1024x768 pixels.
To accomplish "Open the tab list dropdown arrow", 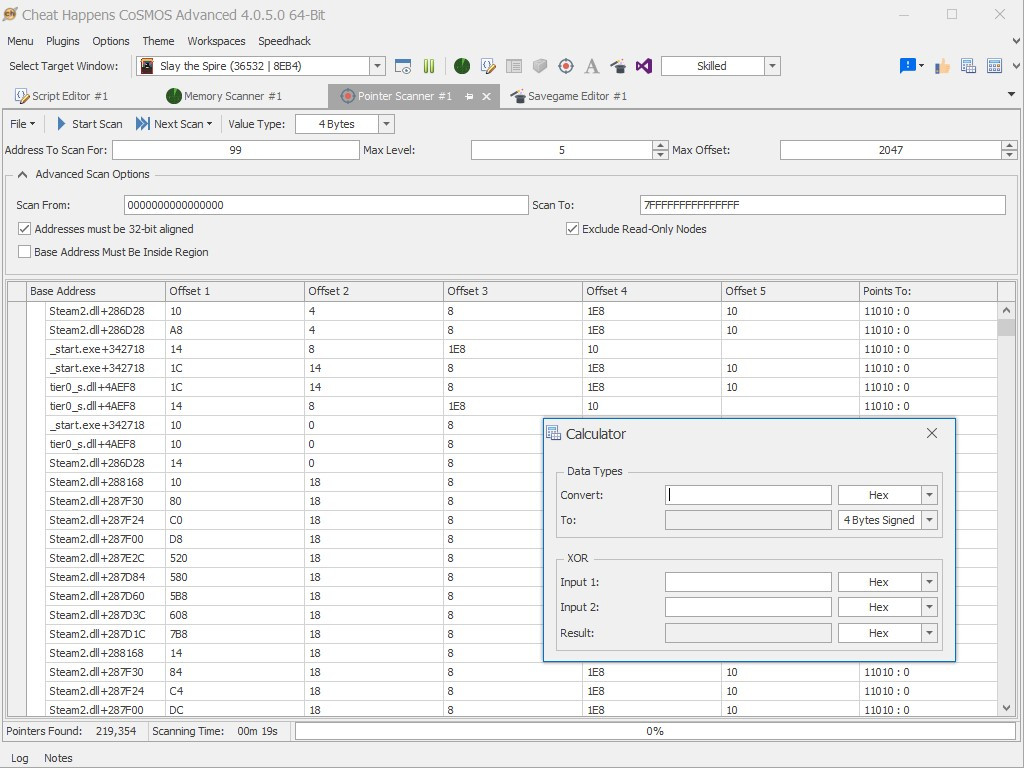I will (x=1011, y=95).
